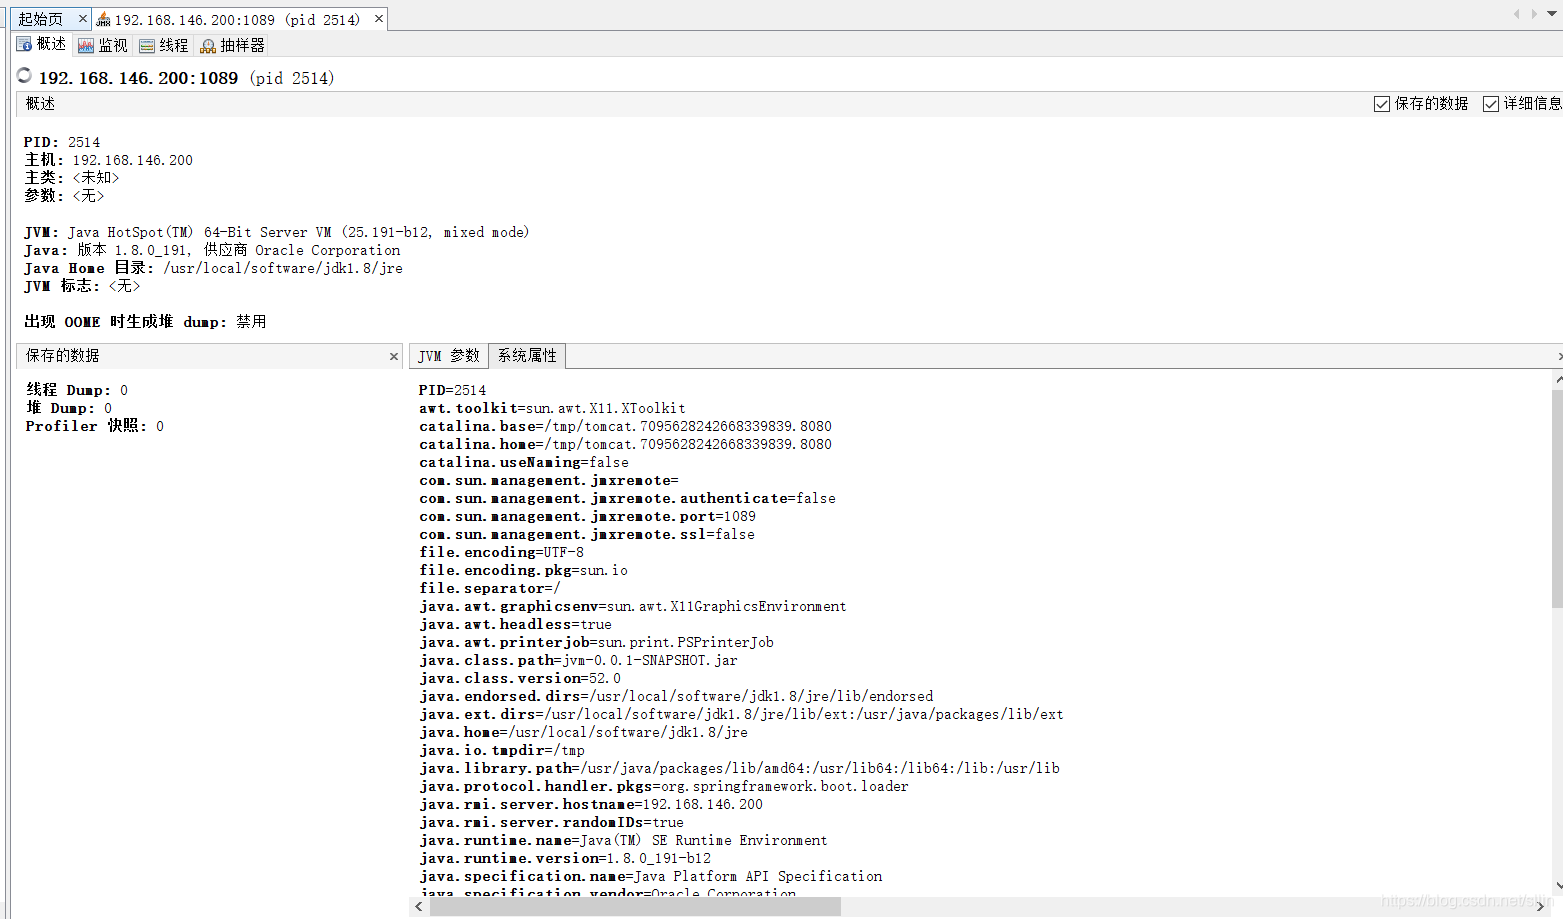
Task: Click the '线程 Dump: 0' entry
Action: [77, 390]
